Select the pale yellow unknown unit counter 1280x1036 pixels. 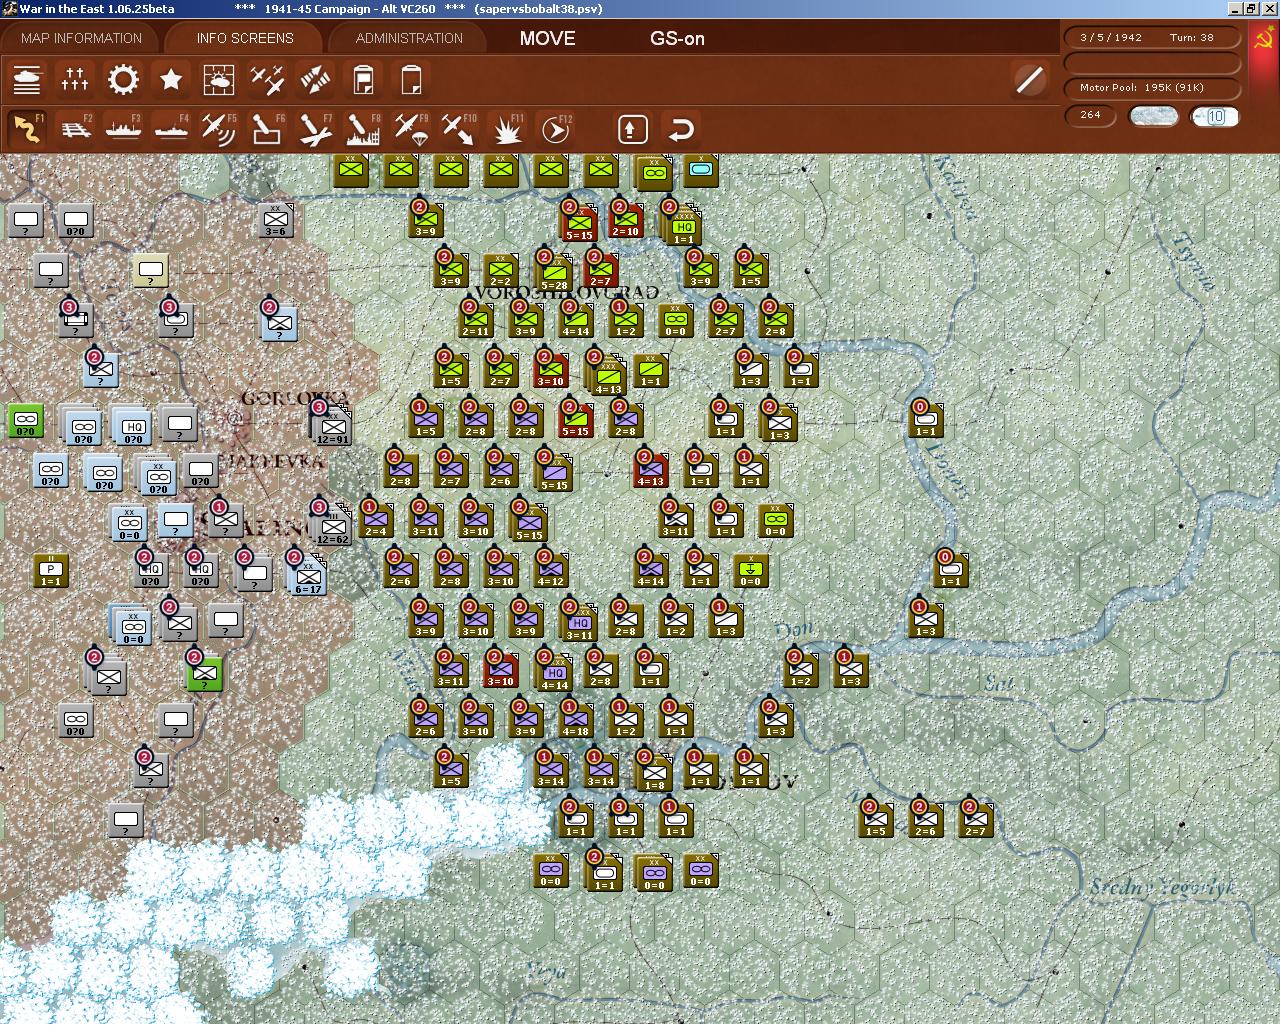tap(150, 270)
